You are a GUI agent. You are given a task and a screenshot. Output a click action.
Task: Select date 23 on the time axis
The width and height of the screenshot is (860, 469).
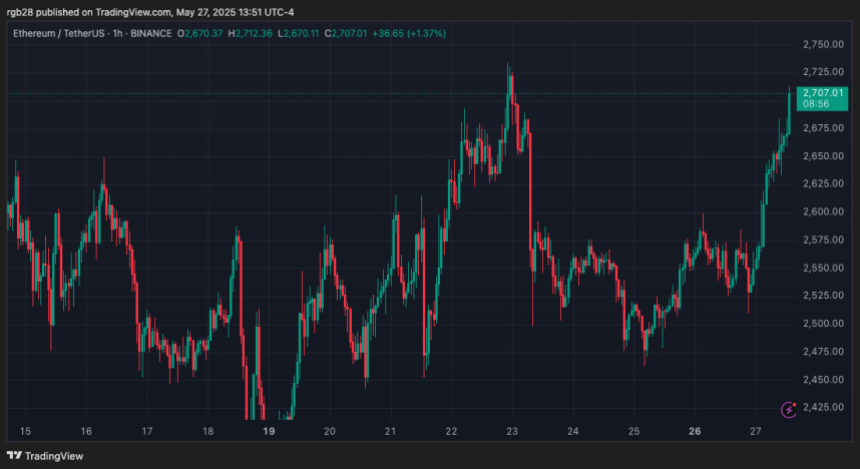pyautogui.click(x=512, y=432)
